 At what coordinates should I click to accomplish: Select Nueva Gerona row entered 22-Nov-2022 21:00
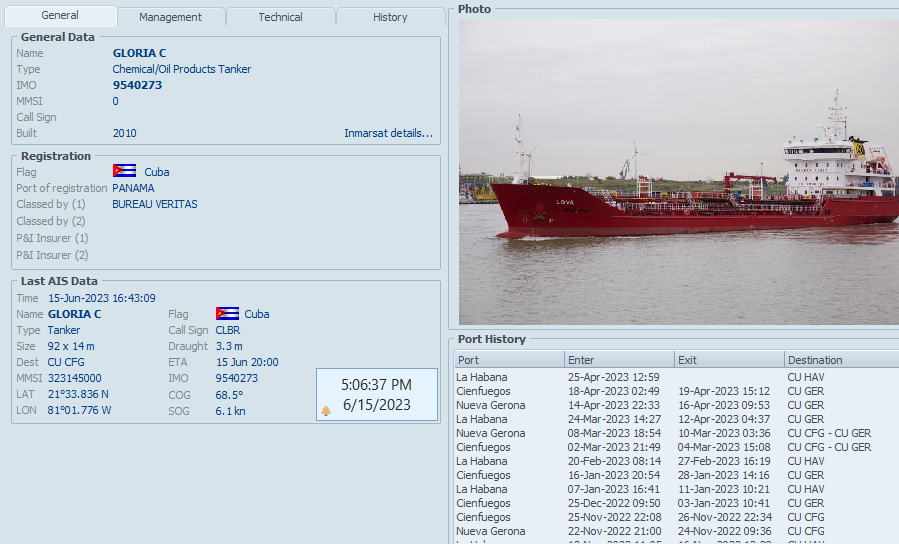click(x=677, y=531)
